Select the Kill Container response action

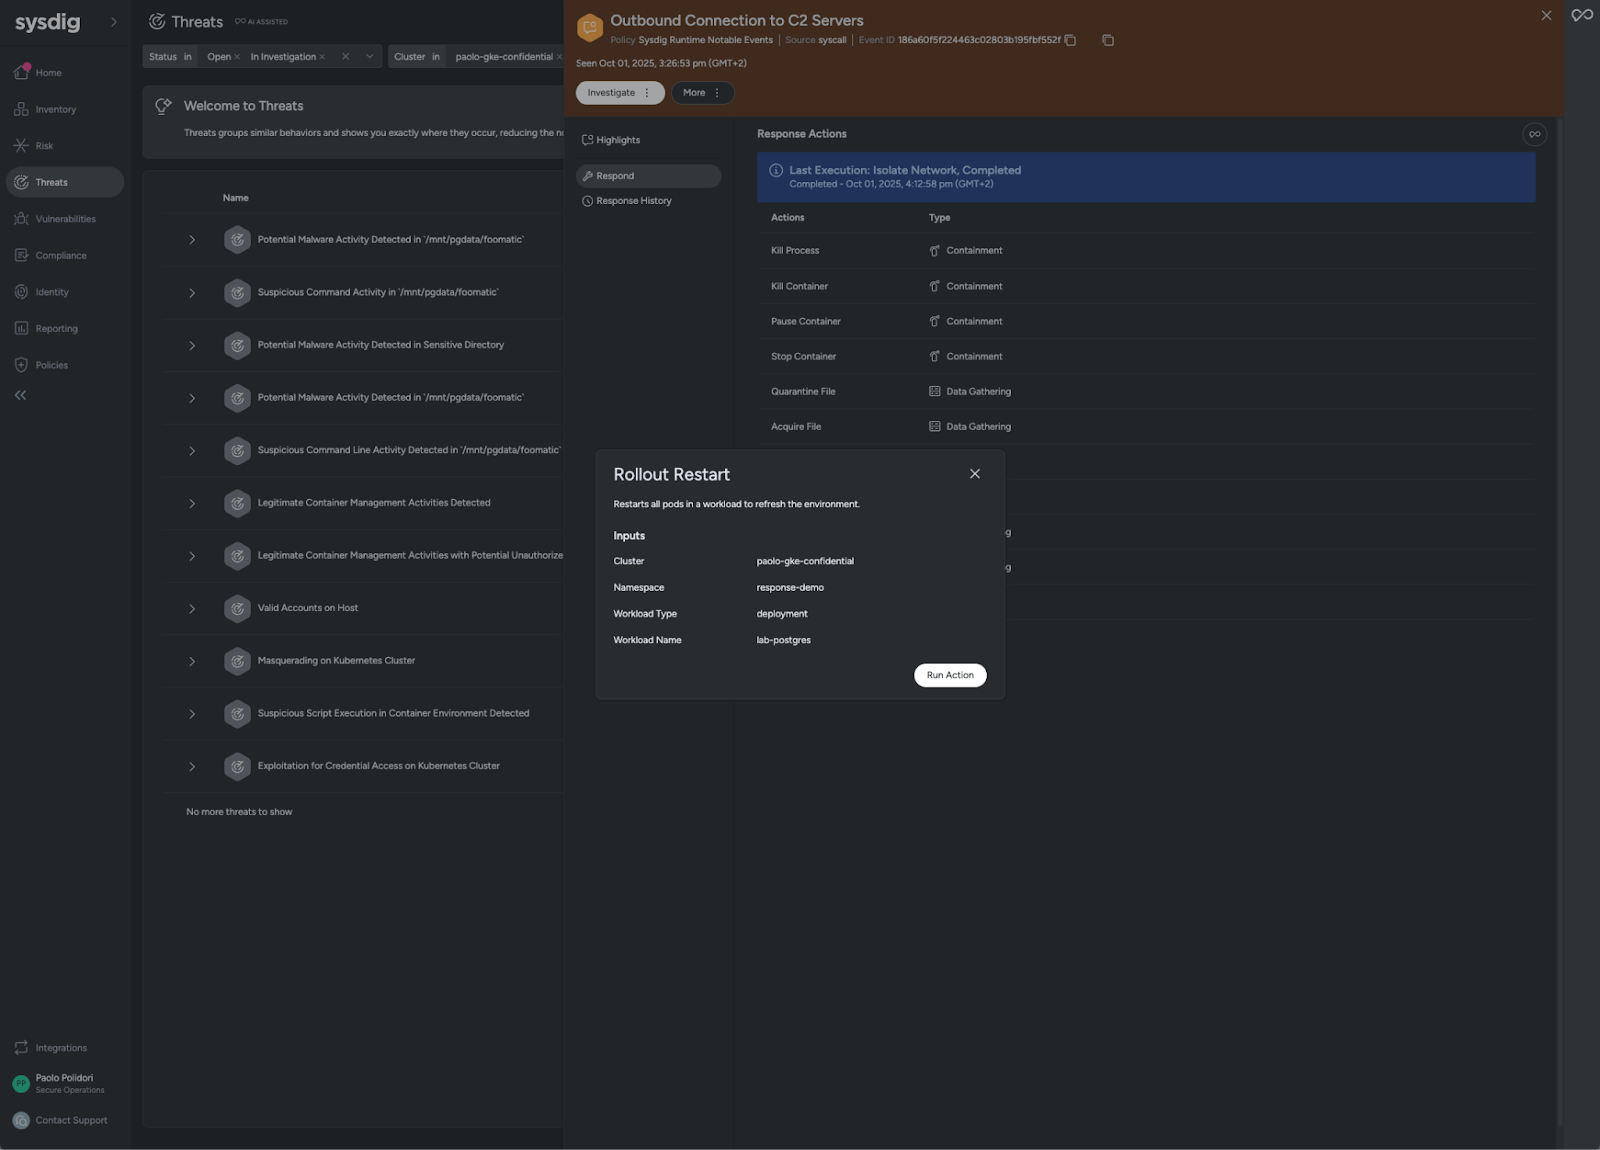pos(799,286)
